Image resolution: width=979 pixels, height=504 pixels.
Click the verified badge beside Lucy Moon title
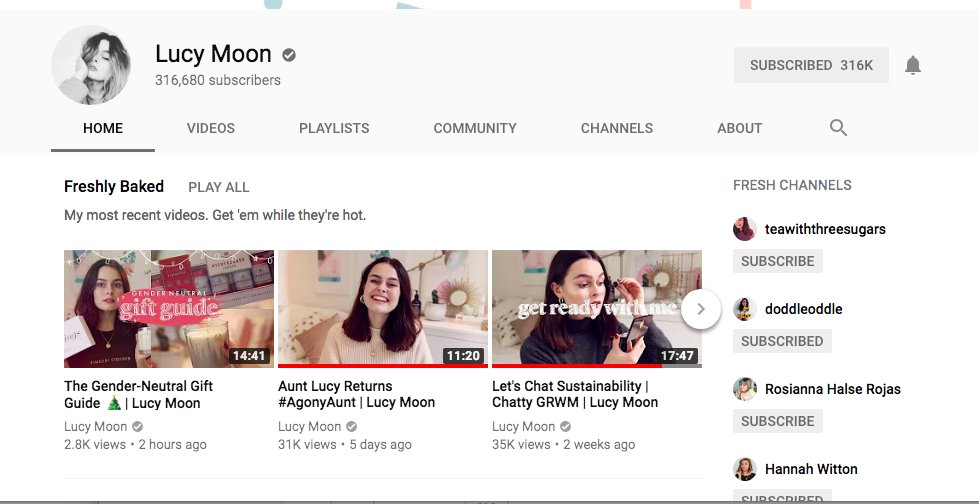tap(288, 55)
